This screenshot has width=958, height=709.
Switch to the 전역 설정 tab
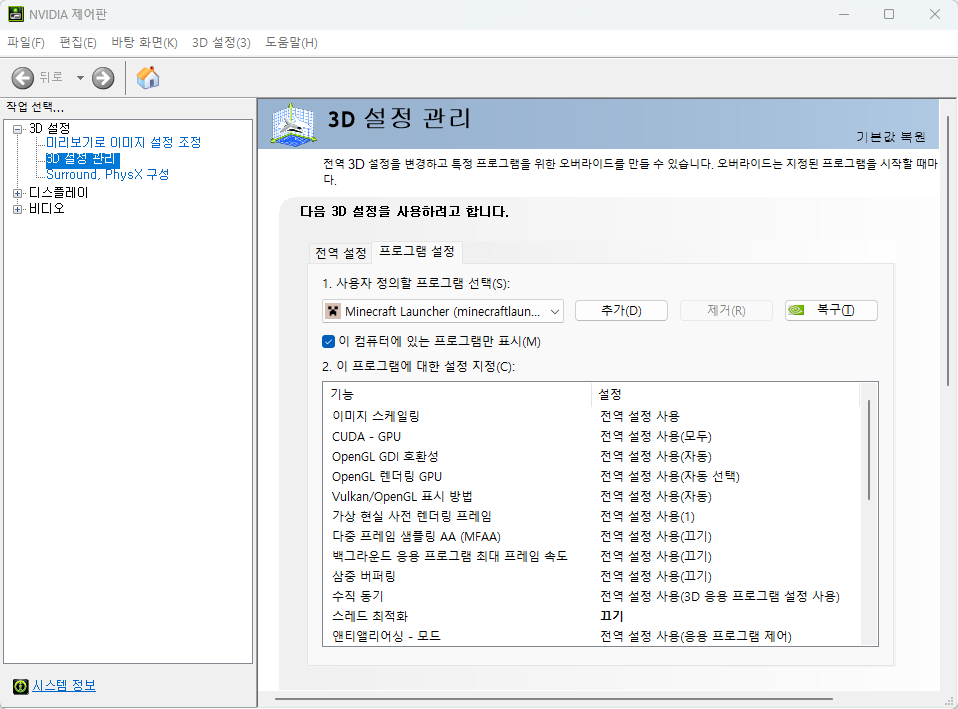(340, 253)
